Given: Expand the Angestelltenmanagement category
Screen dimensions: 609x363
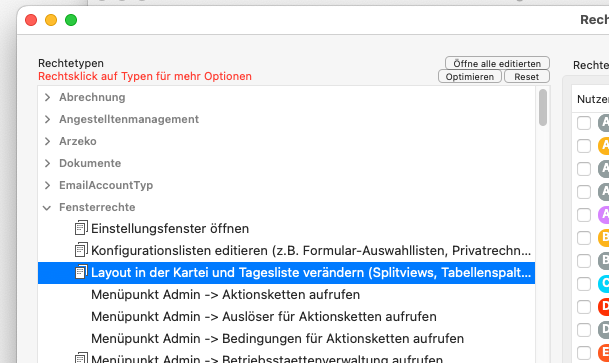Looking at the screenshot, I should (47, 119).
